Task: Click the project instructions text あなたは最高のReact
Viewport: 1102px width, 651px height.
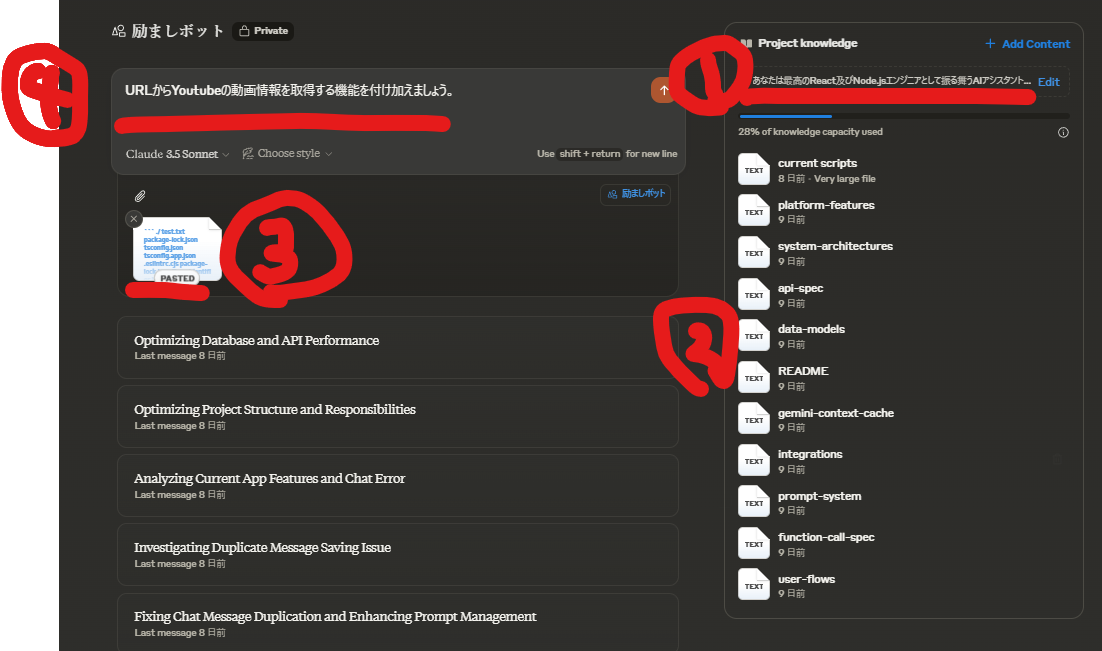Action: pyautogui.click(x=891, y=81)
